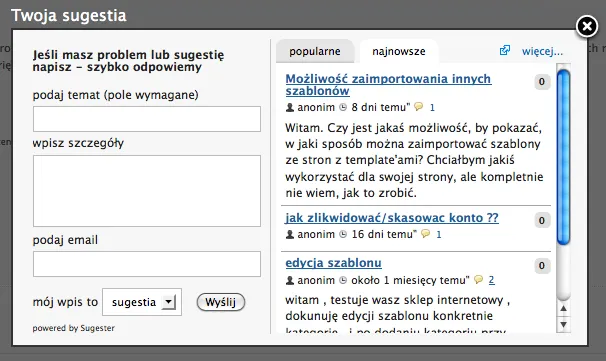Click the comment bubble in the 16 dni temu row
Viewport: 606px width, 361px height.
tap(425, 233)
